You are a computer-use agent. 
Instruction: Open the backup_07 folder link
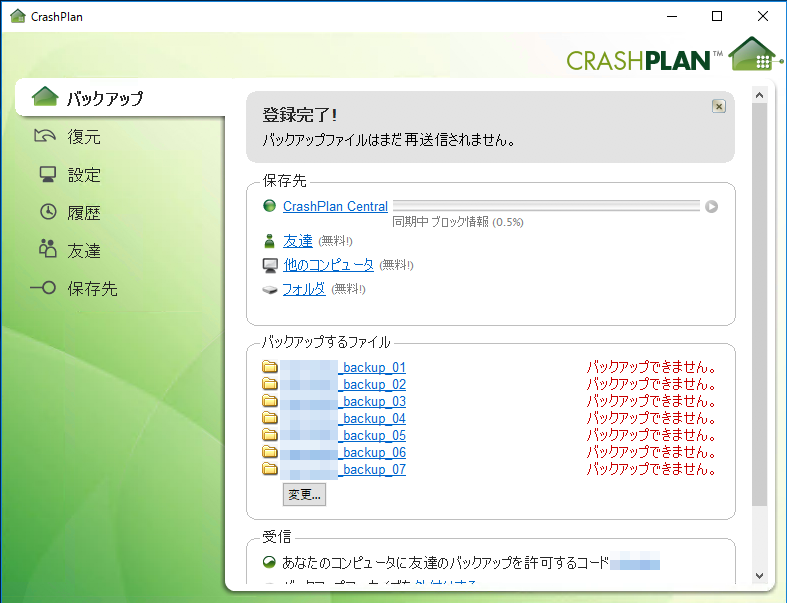click(x=374, y=469)
